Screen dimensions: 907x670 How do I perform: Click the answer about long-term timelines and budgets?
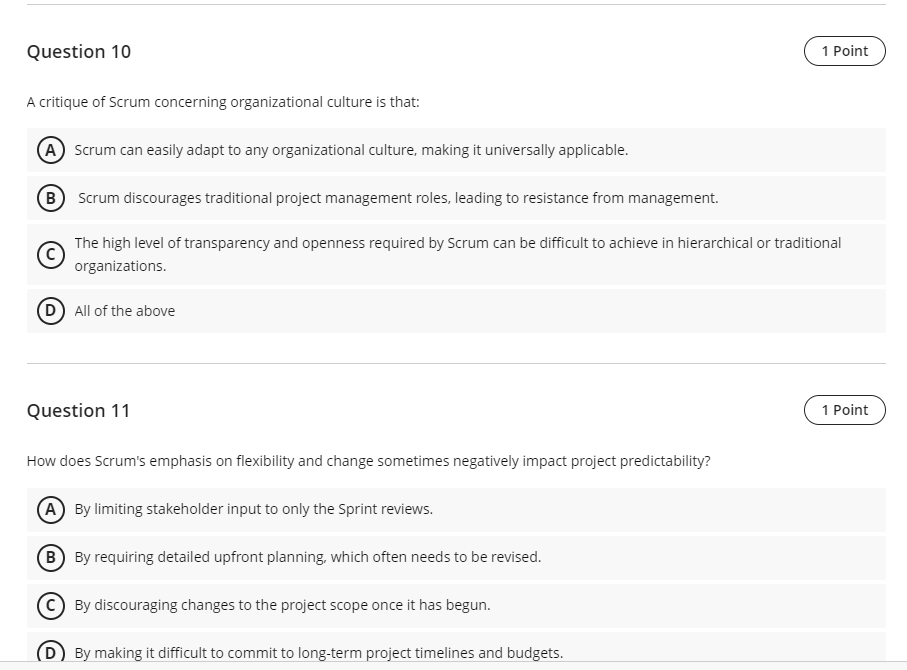pyautogui.click(x=316, y=651)
